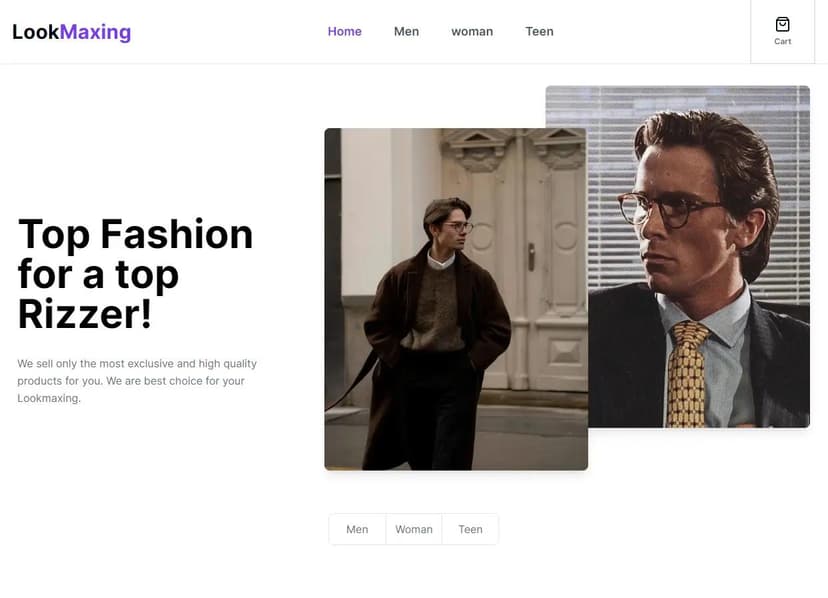The image size is (828, 598).
Task: Open the shopping bag Cart icon
Action: tap(782, 25)
